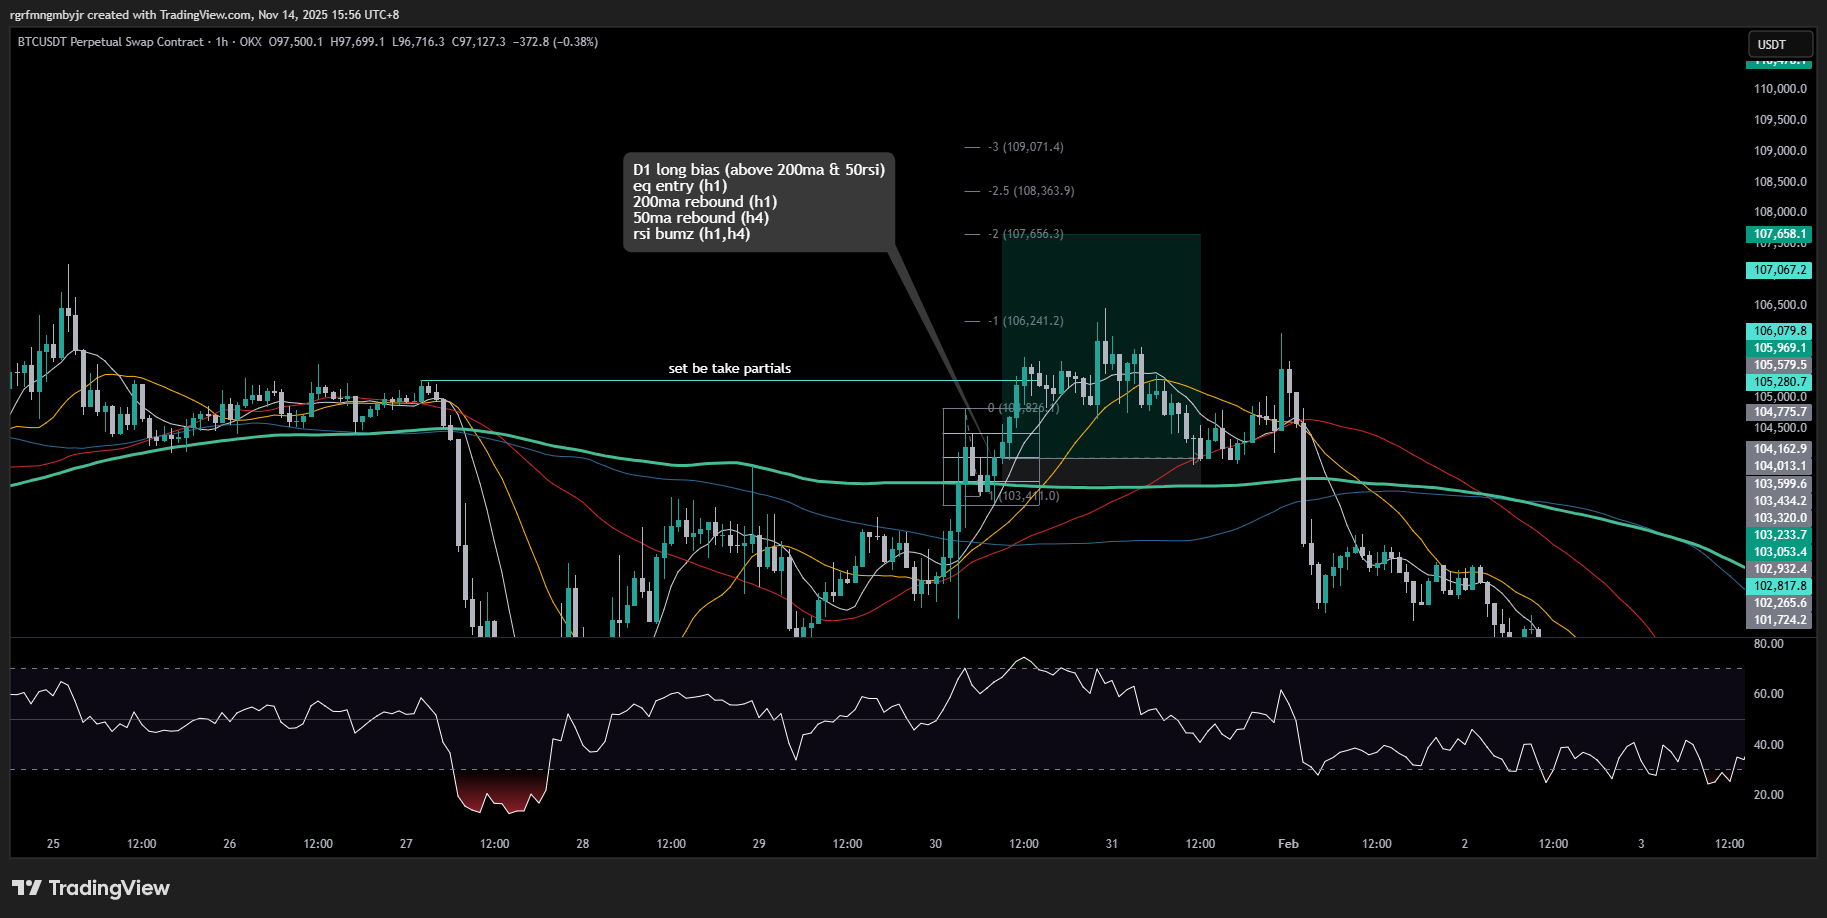Click the 102,817.8 price label
1827x918 pixels.
point(1779,586)
